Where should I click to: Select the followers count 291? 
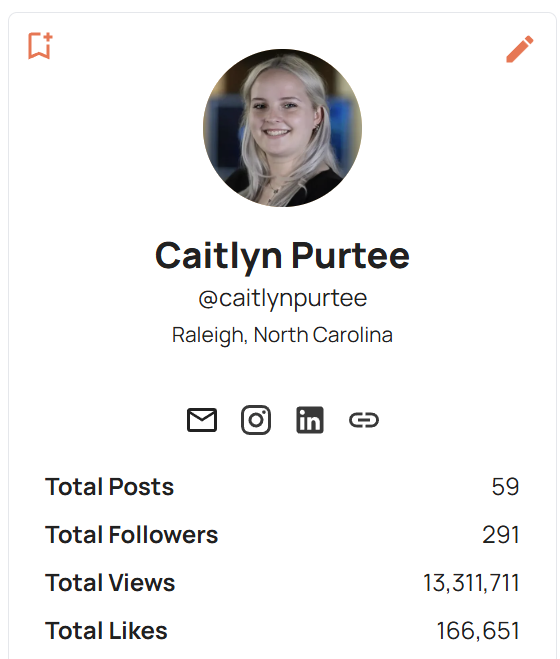501,535
